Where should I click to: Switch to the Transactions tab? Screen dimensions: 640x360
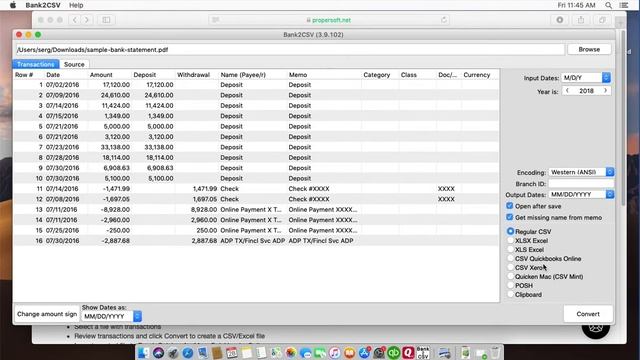tap(36, 64)
